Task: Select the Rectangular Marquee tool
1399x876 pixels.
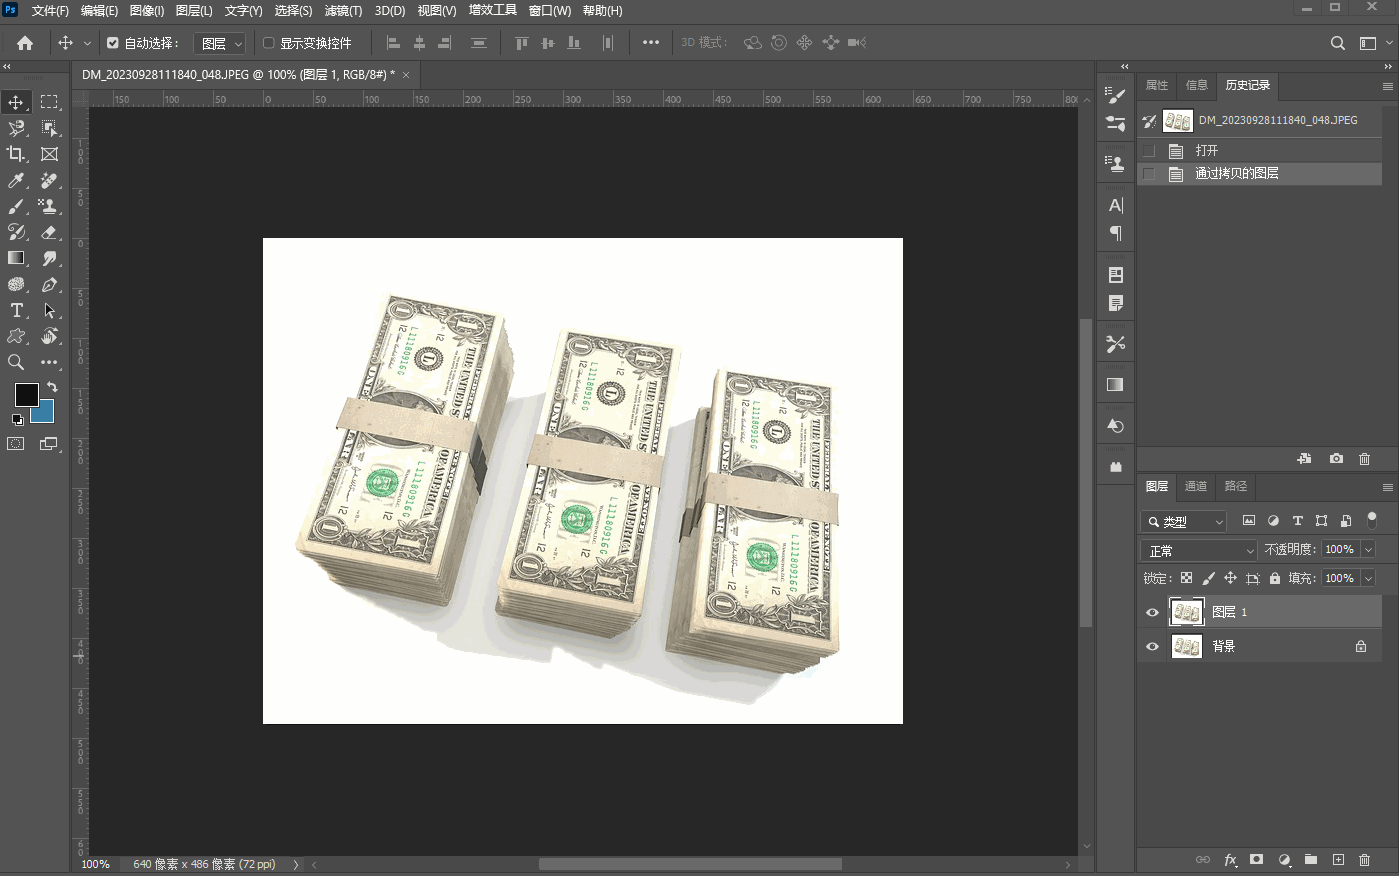Action: [x=49, y=102]
